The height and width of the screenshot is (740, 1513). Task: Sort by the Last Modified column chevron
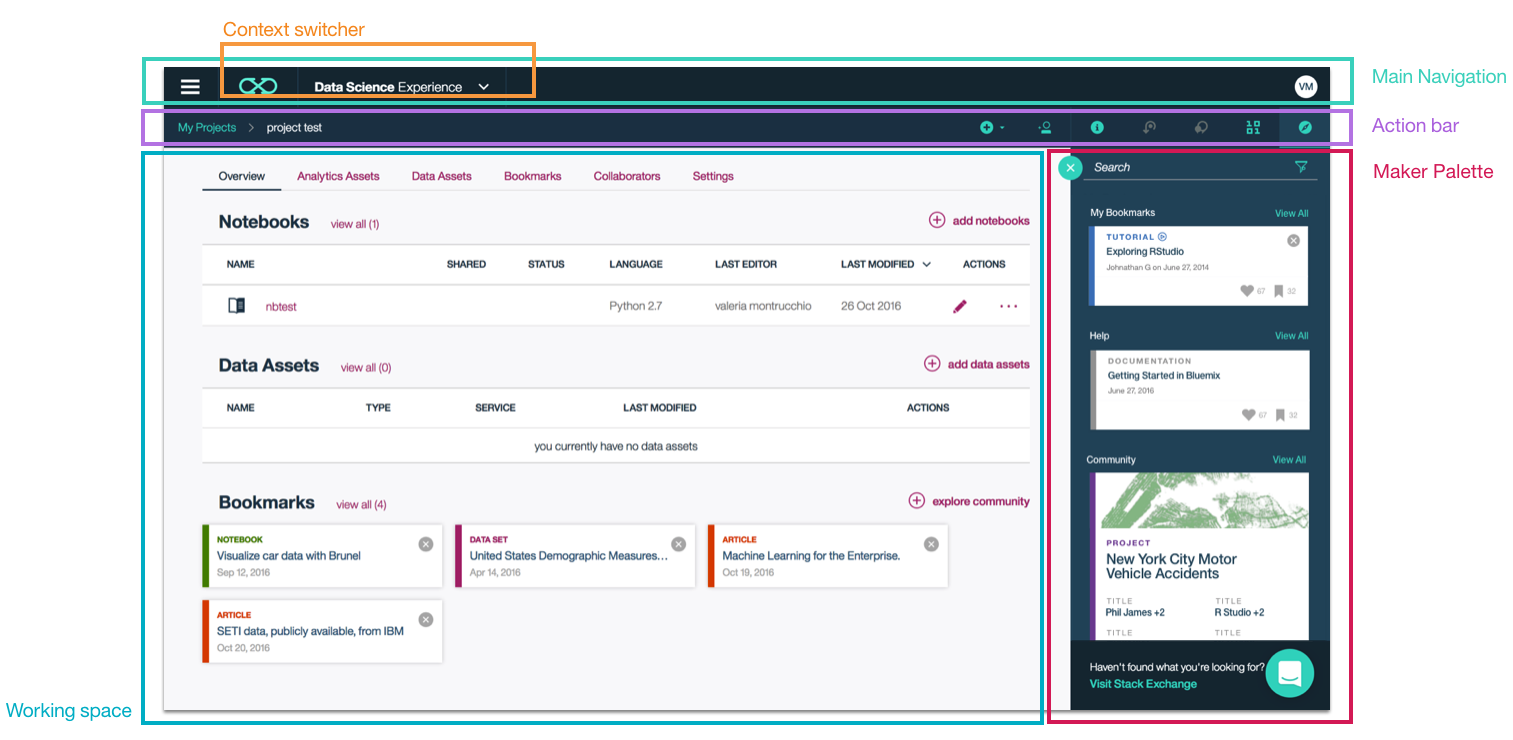coord(926,265)
